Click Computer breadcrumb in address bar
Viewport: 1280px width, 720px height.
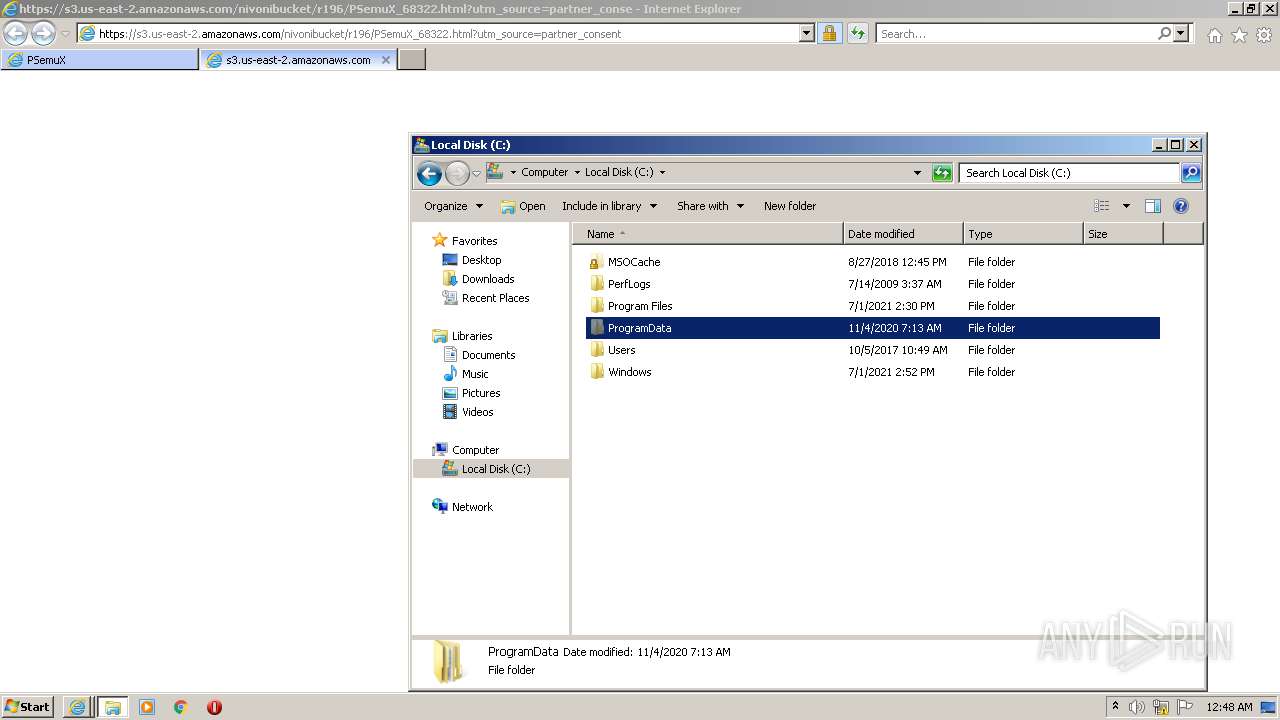coord(544,172)
